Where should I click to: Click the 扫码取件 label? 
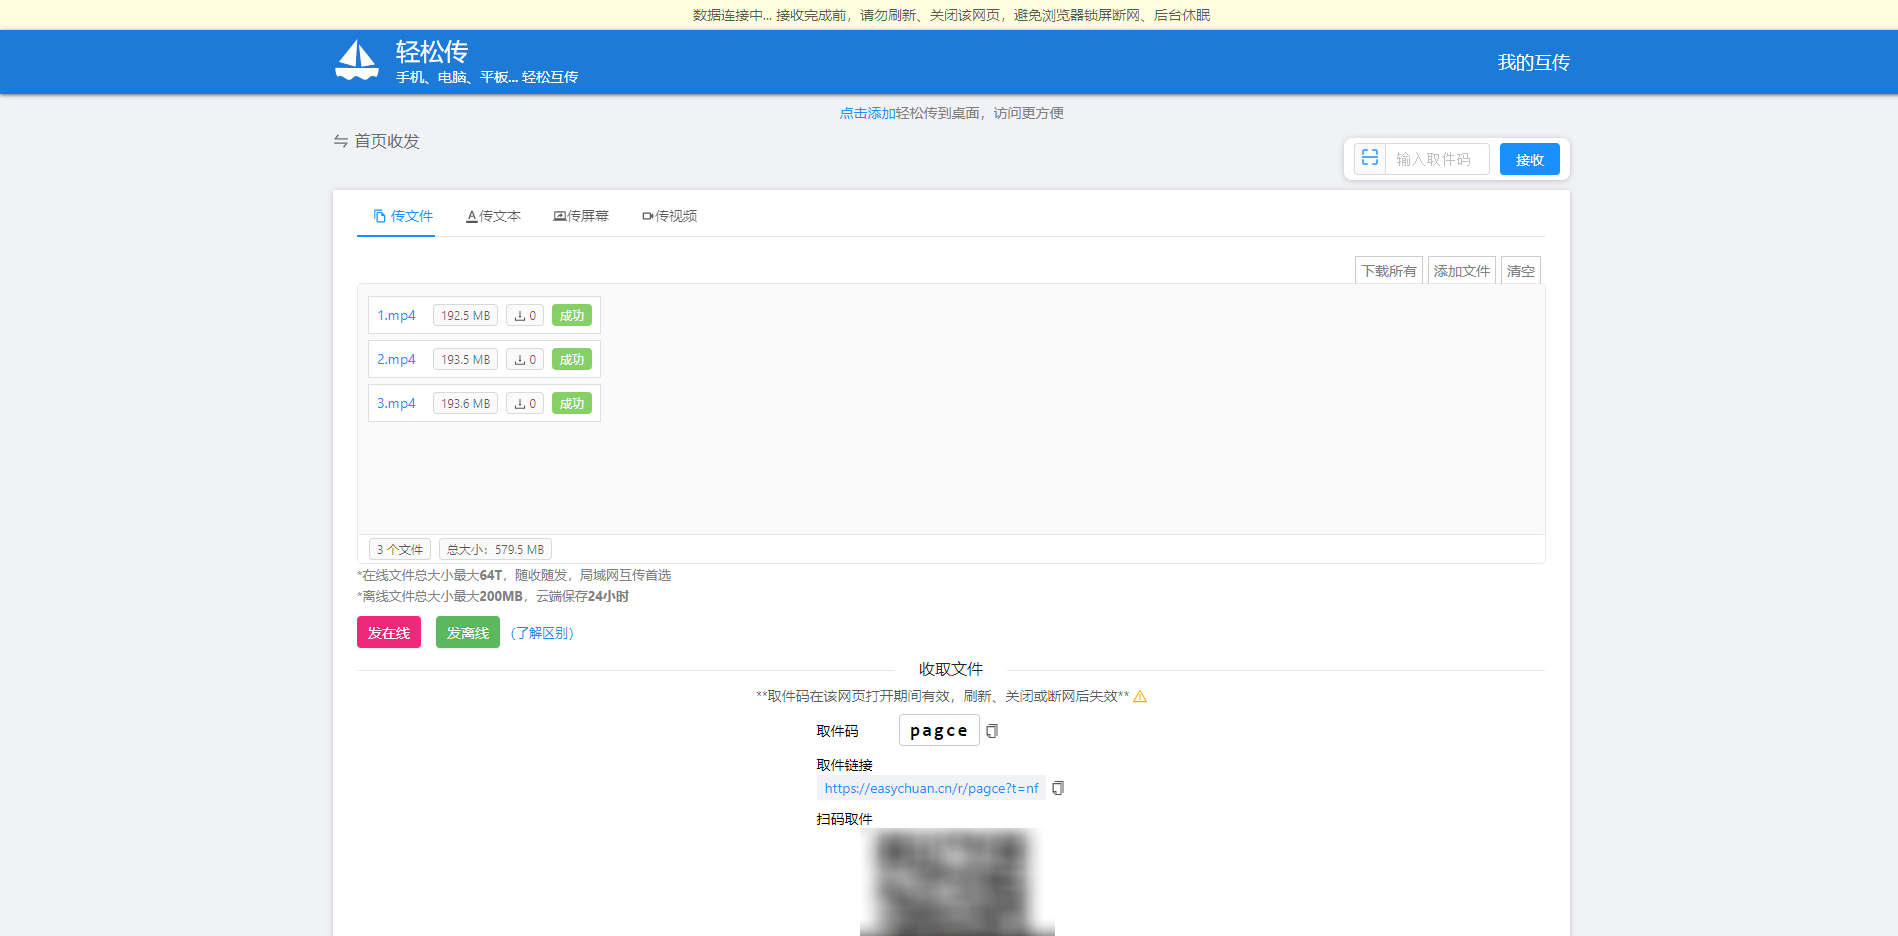(844, 819)
